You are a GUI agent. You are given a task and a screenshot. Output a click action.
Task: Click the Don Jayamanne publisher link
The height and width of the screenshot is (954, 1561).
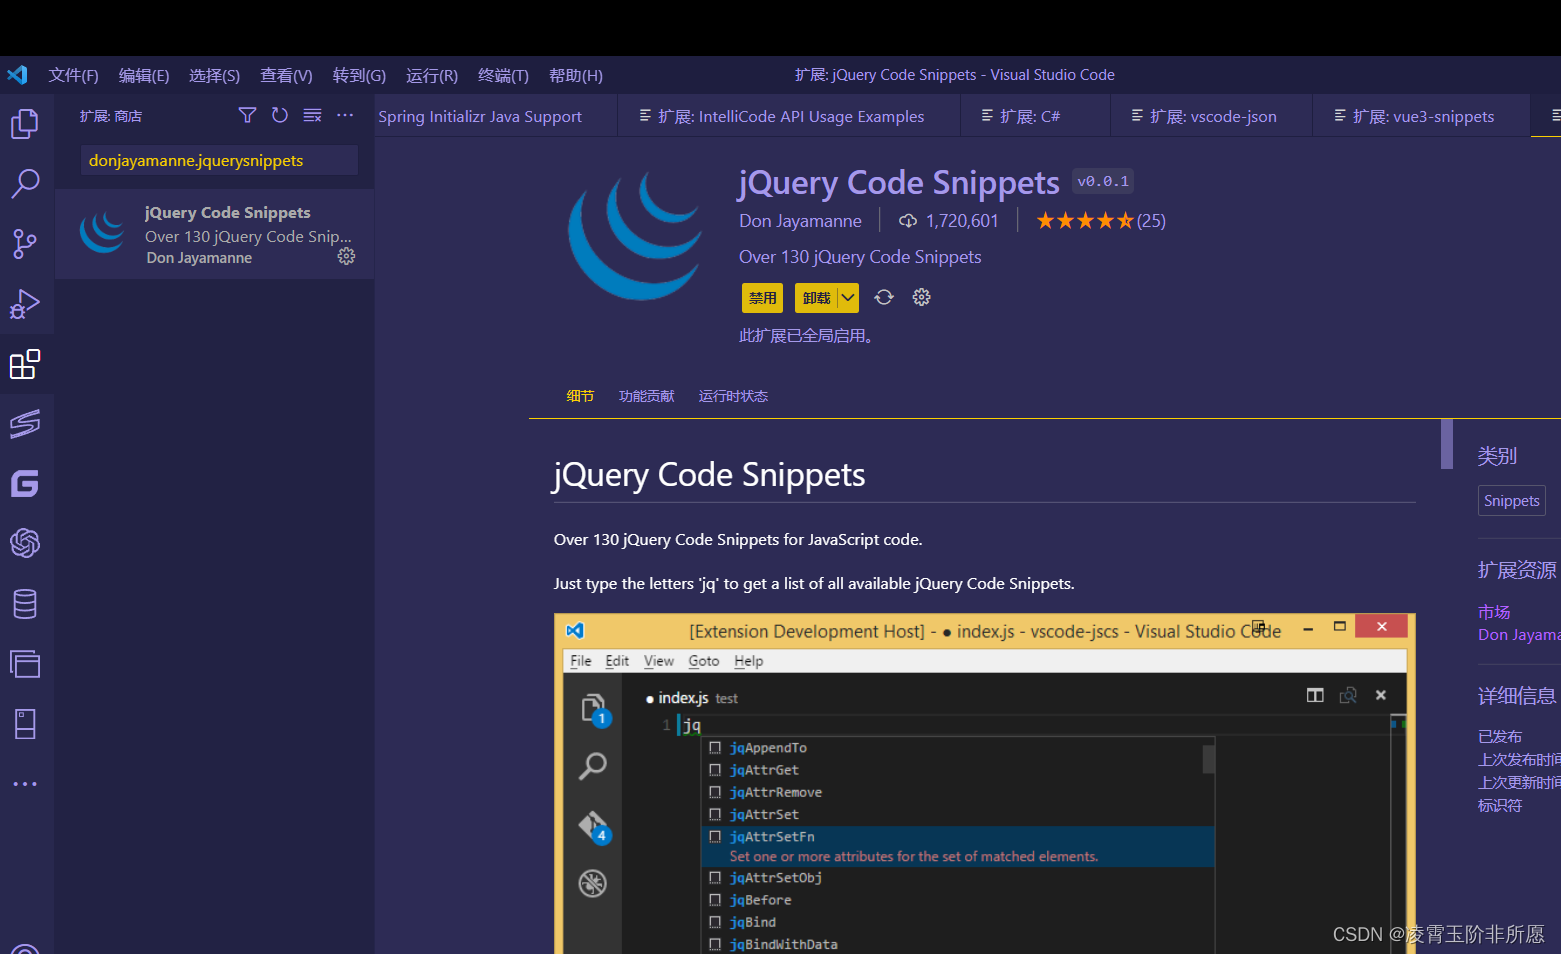tap(800, 221)
